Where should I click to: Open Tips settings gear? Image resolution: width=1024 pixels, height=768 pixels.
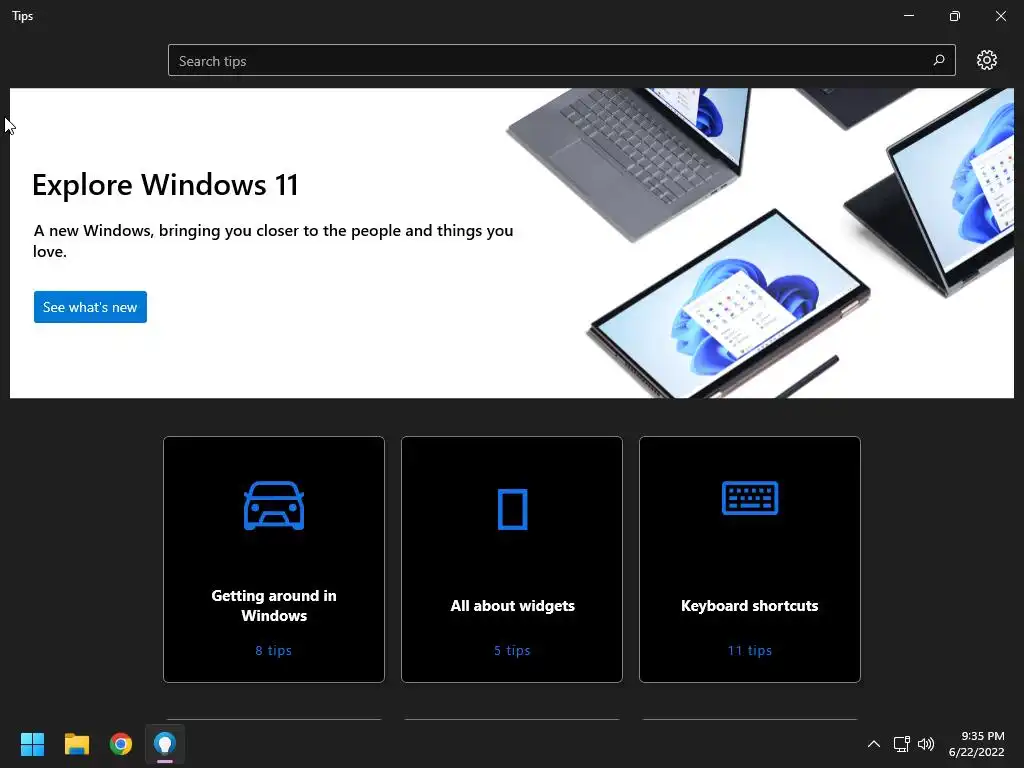pos(986,60)
